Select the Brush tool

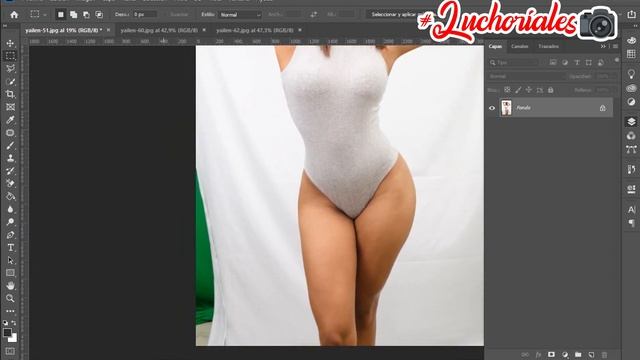[10, 145]
